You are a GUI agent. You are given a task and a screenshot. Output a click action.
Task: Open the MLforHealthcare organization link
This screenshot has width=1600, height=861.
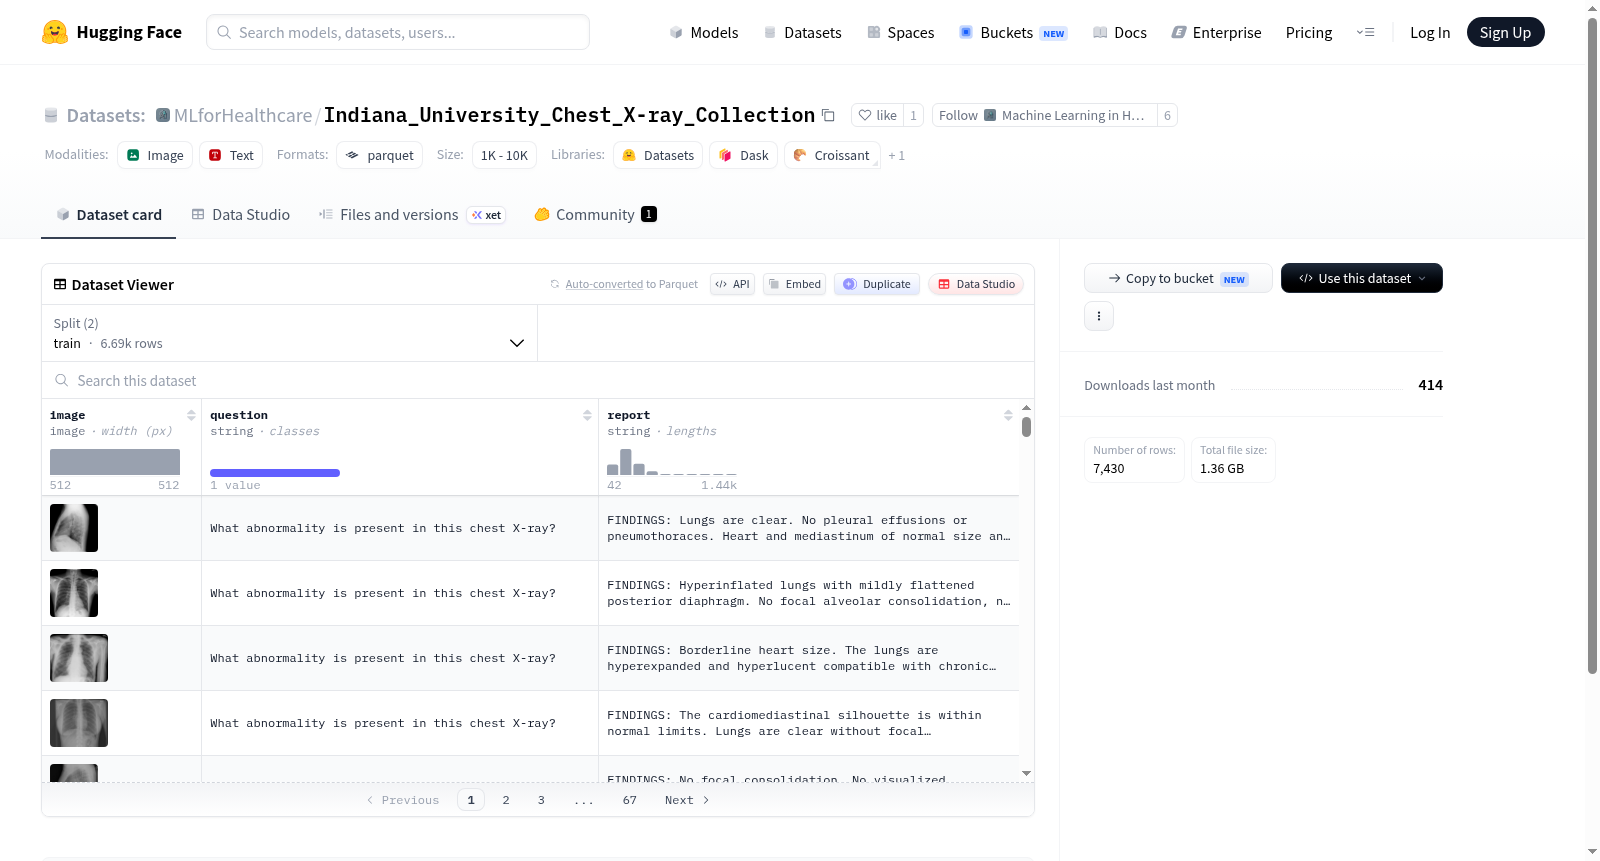(243, 115)
